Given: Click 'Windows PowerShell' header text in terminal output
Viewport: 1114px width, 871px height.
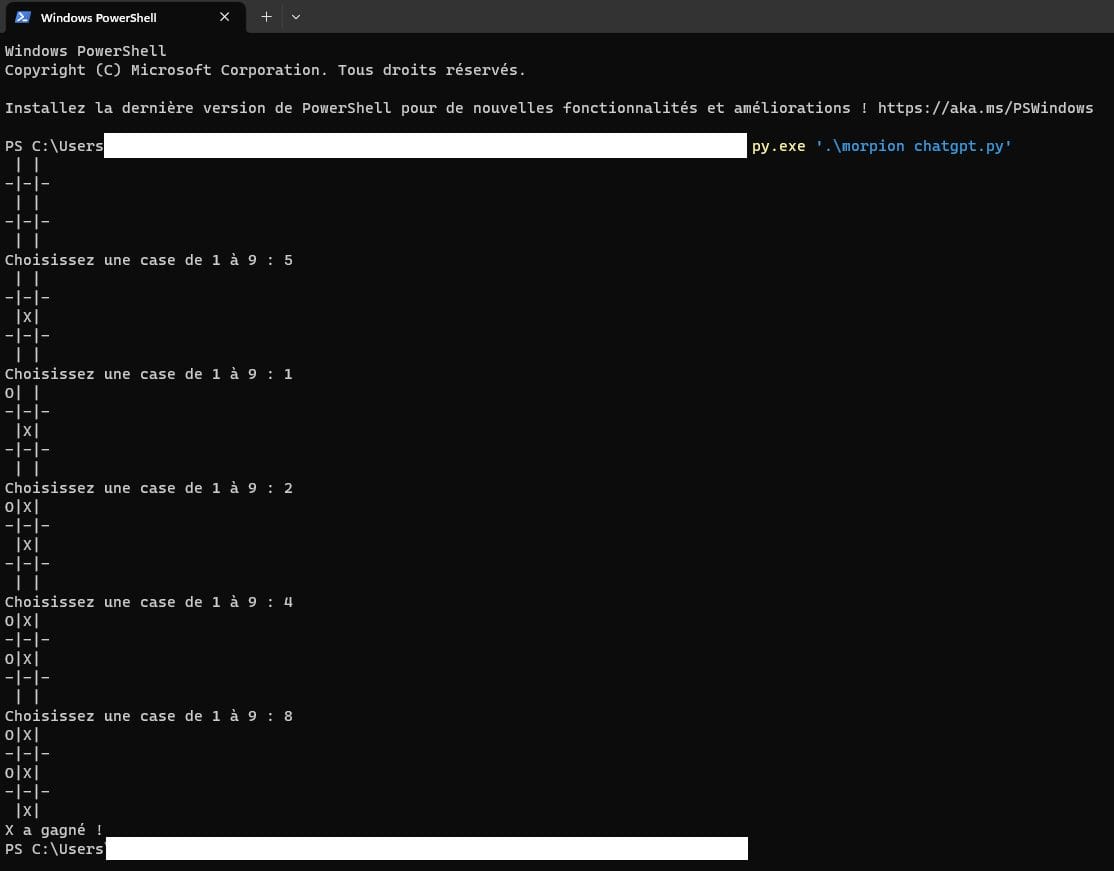Looking at the screenshot, I should point(85,51).
